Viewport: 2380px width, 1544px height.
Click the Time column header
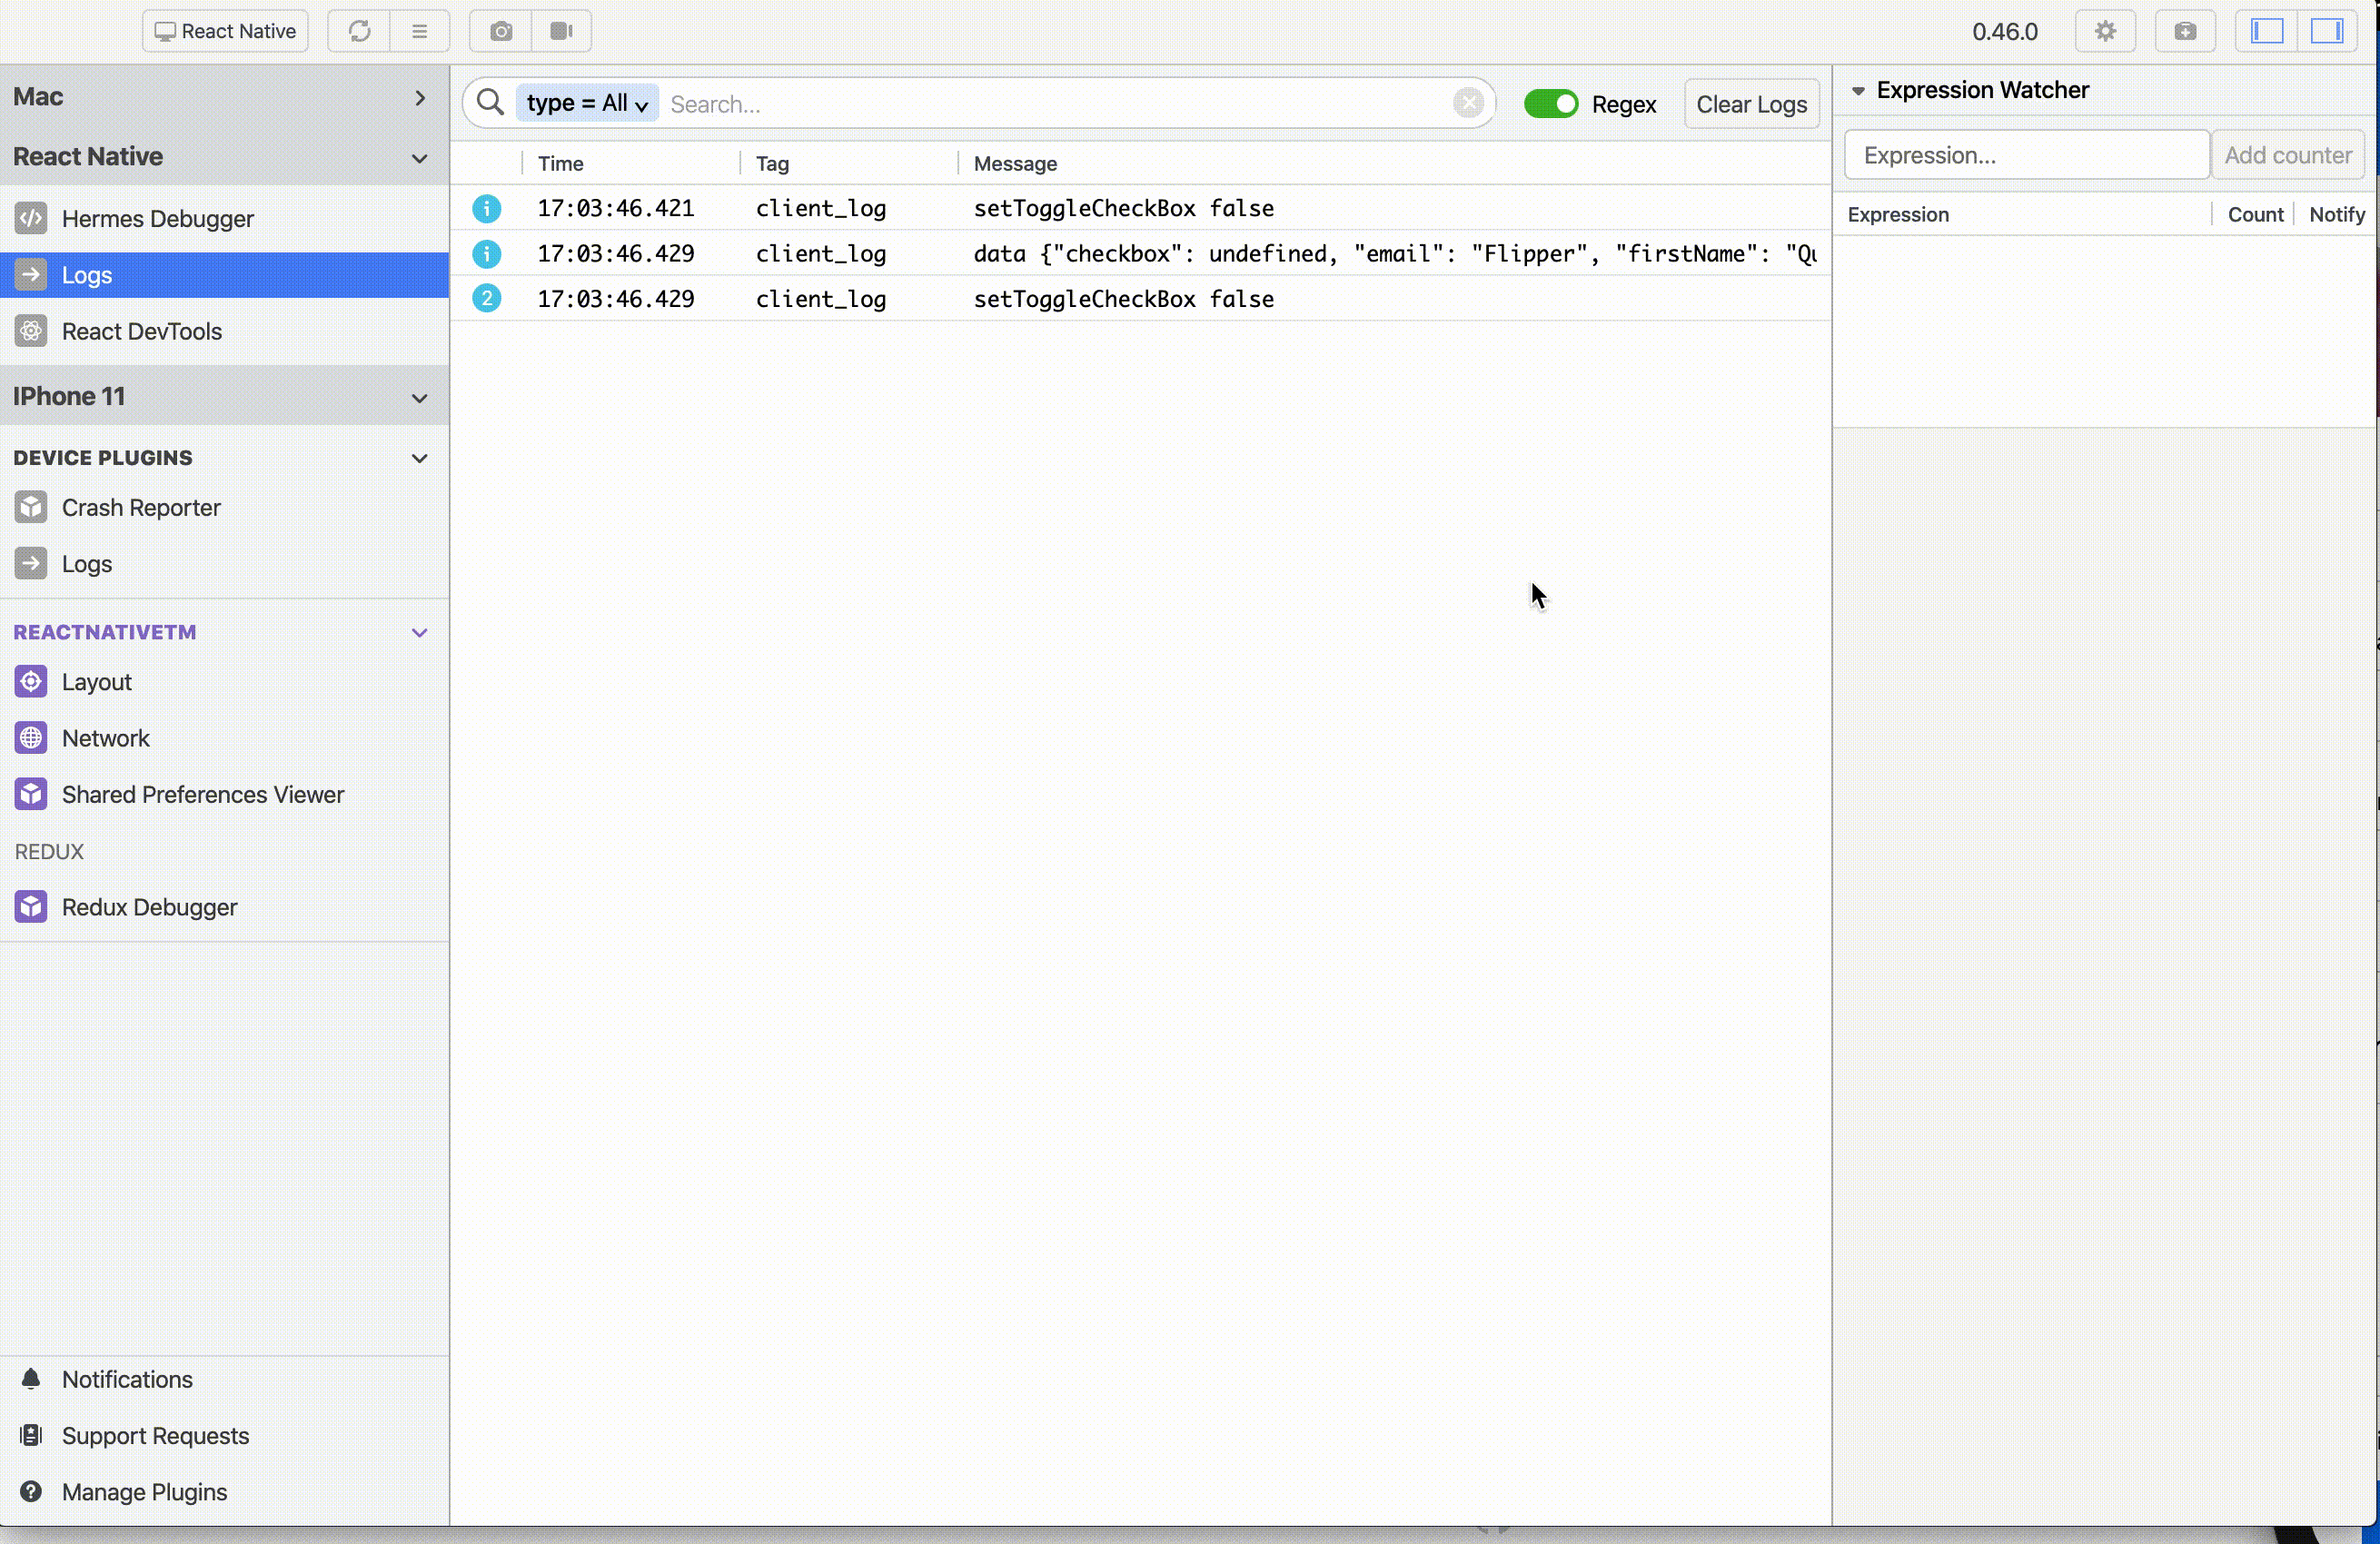(x=561, y=163)
